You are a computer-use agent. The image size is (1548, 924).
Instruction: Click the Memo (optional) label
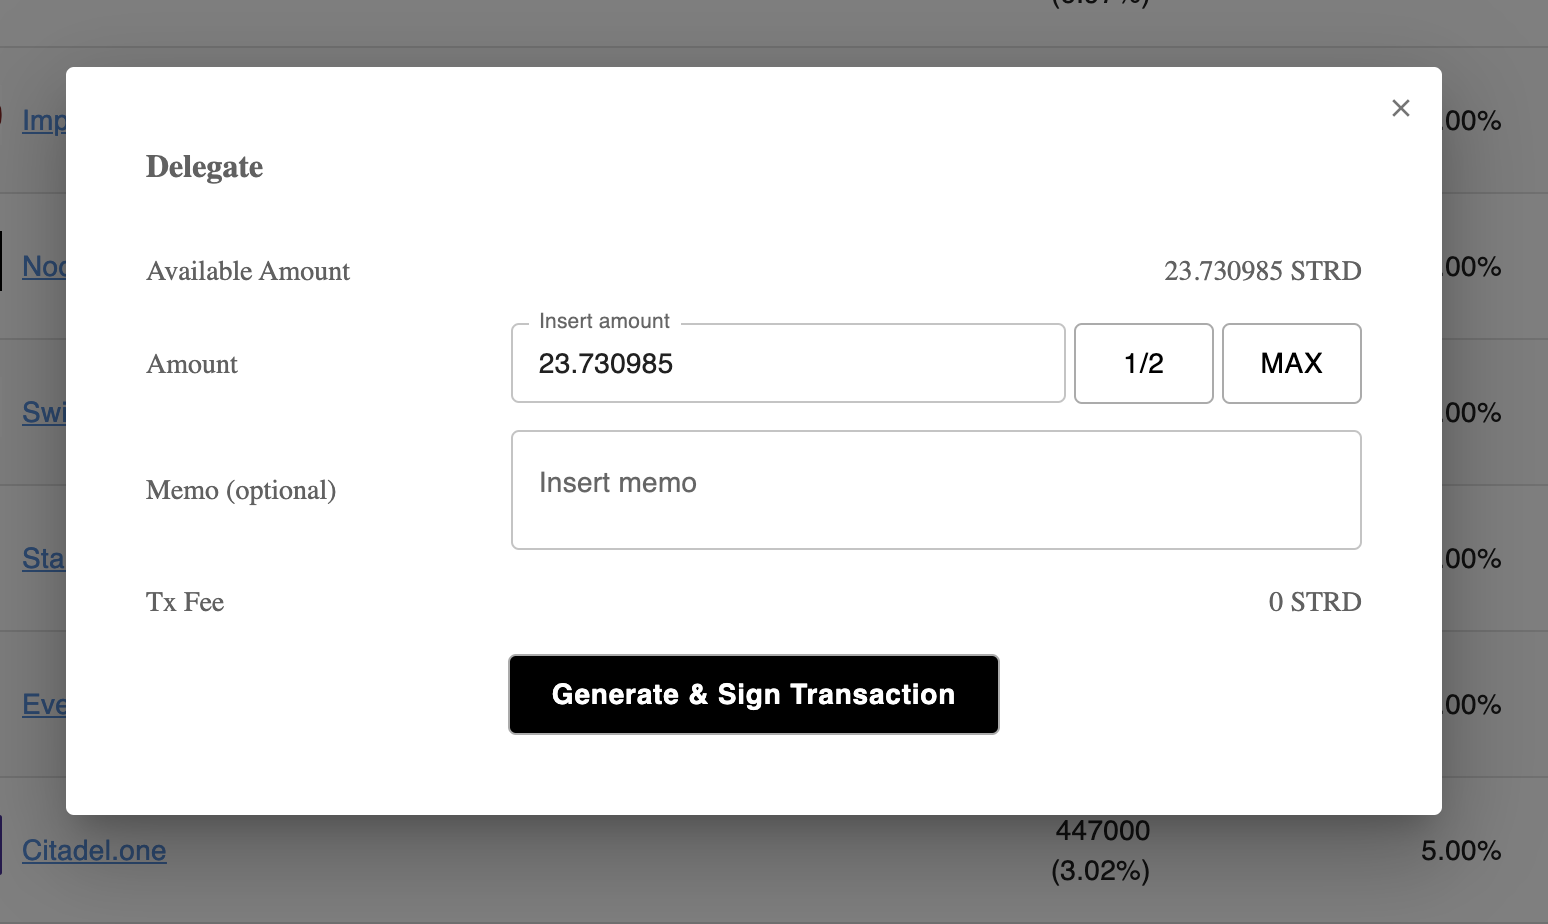241,490
